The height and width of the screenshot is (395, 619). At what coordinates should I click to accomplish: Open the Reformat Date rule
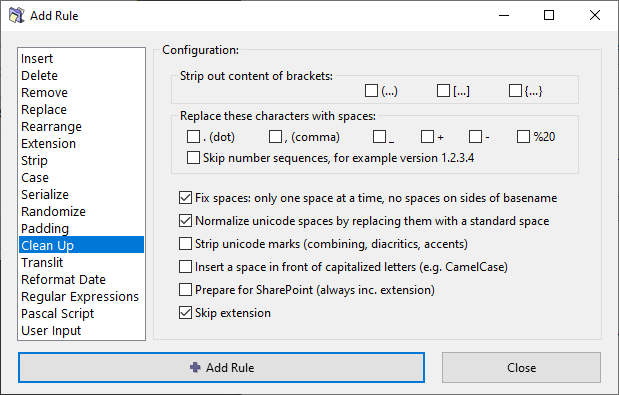click(x=81, y=279)
